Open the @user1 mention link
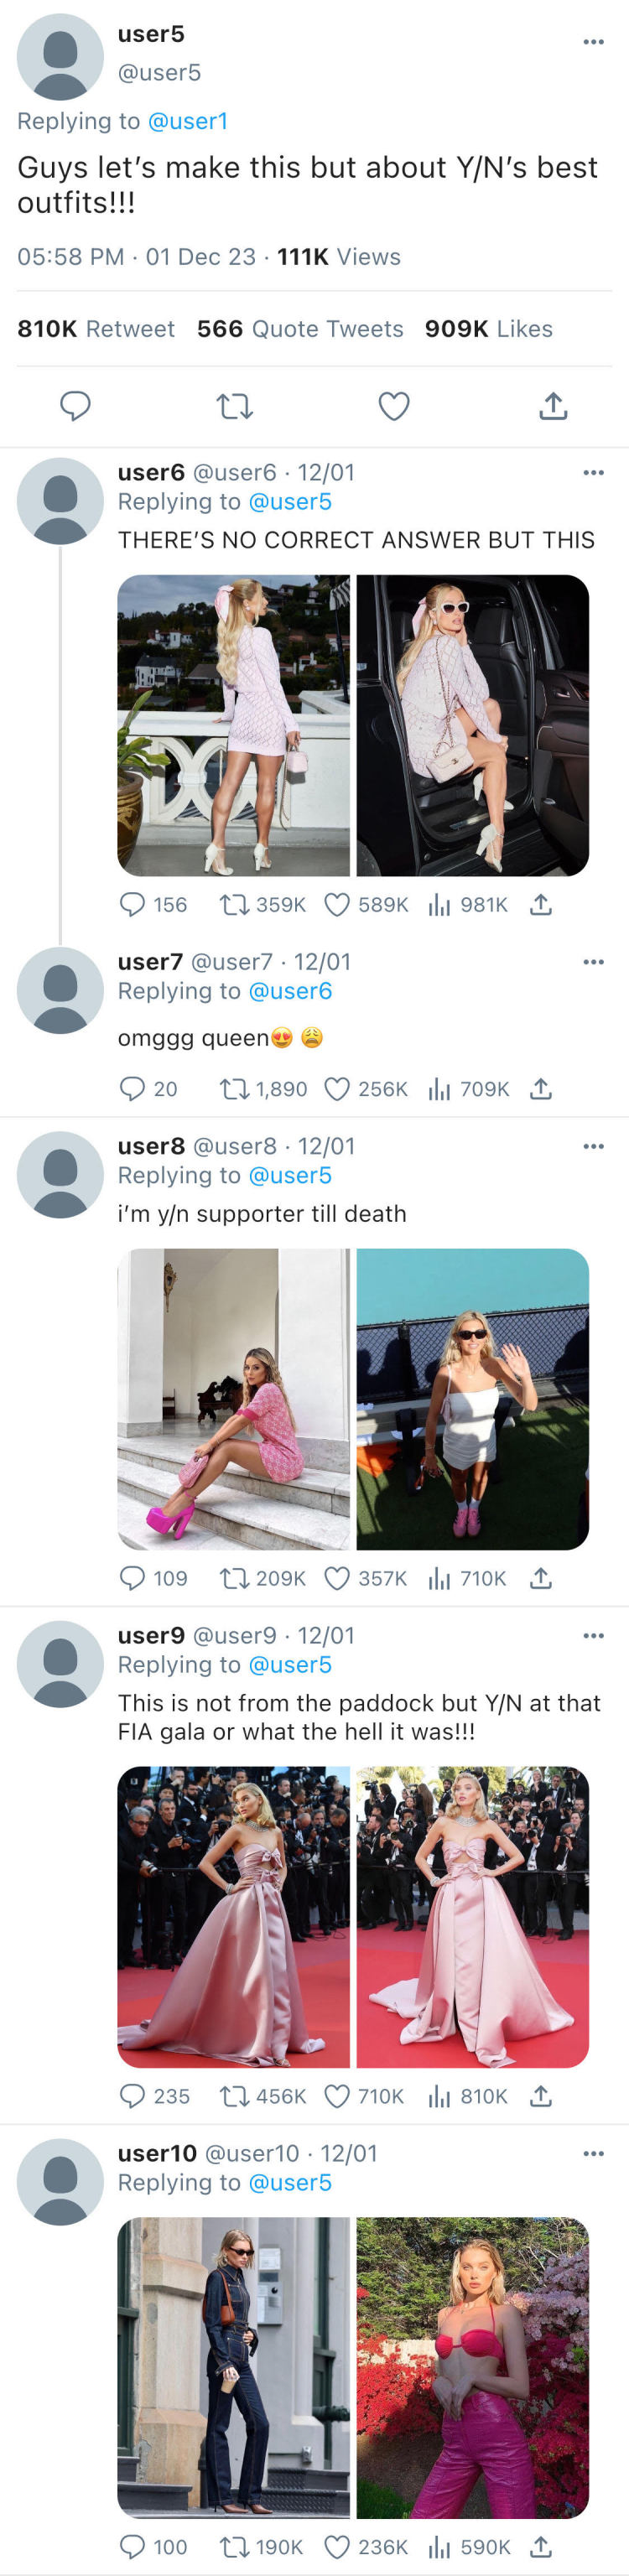Screen dimensions: 629x2576 point(188,121)
